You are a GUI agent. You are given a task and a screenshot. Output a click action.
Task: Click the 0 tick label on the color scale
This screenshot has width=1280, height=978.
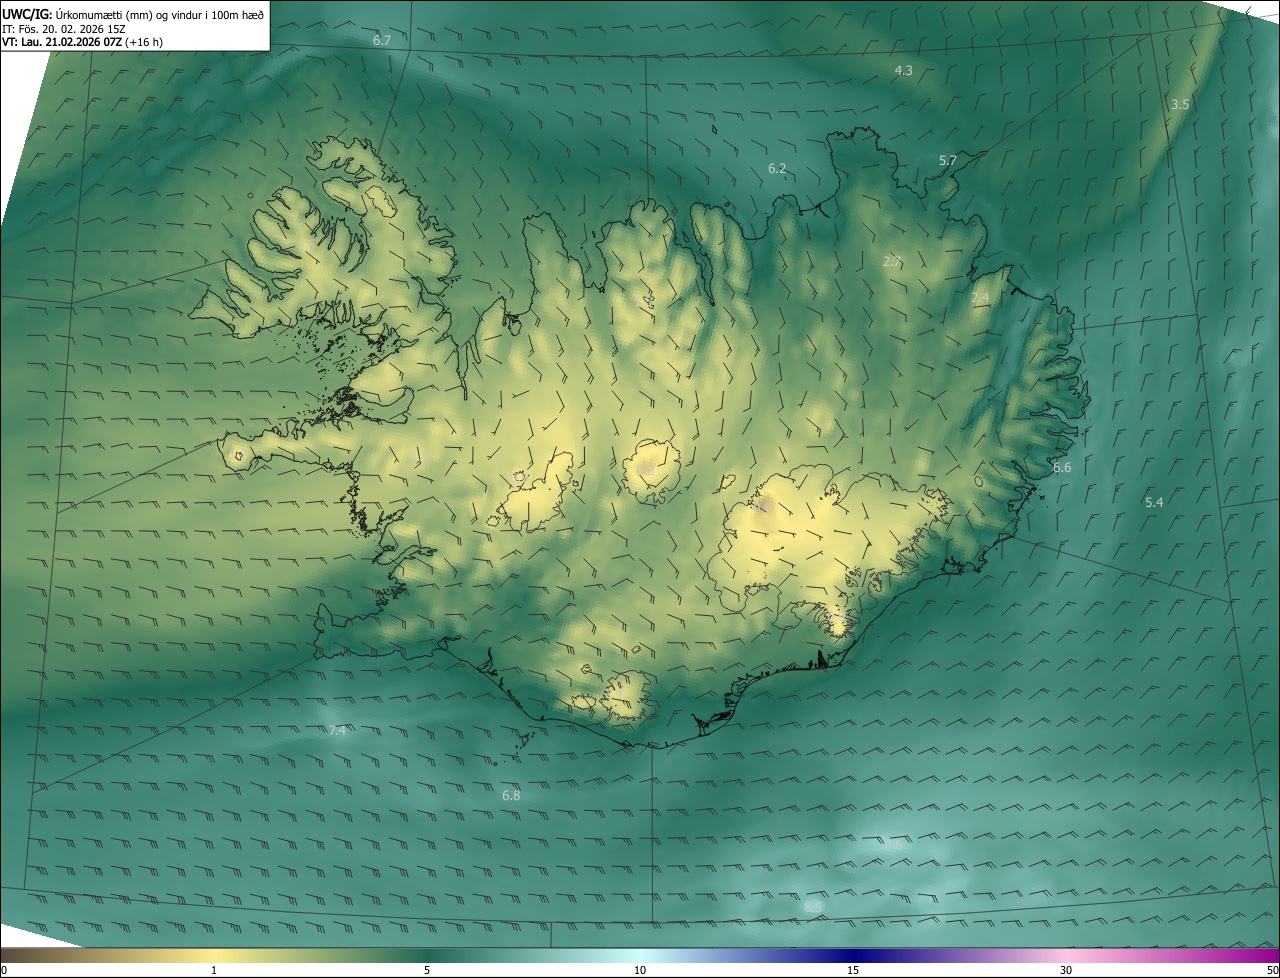pos(4,970)
